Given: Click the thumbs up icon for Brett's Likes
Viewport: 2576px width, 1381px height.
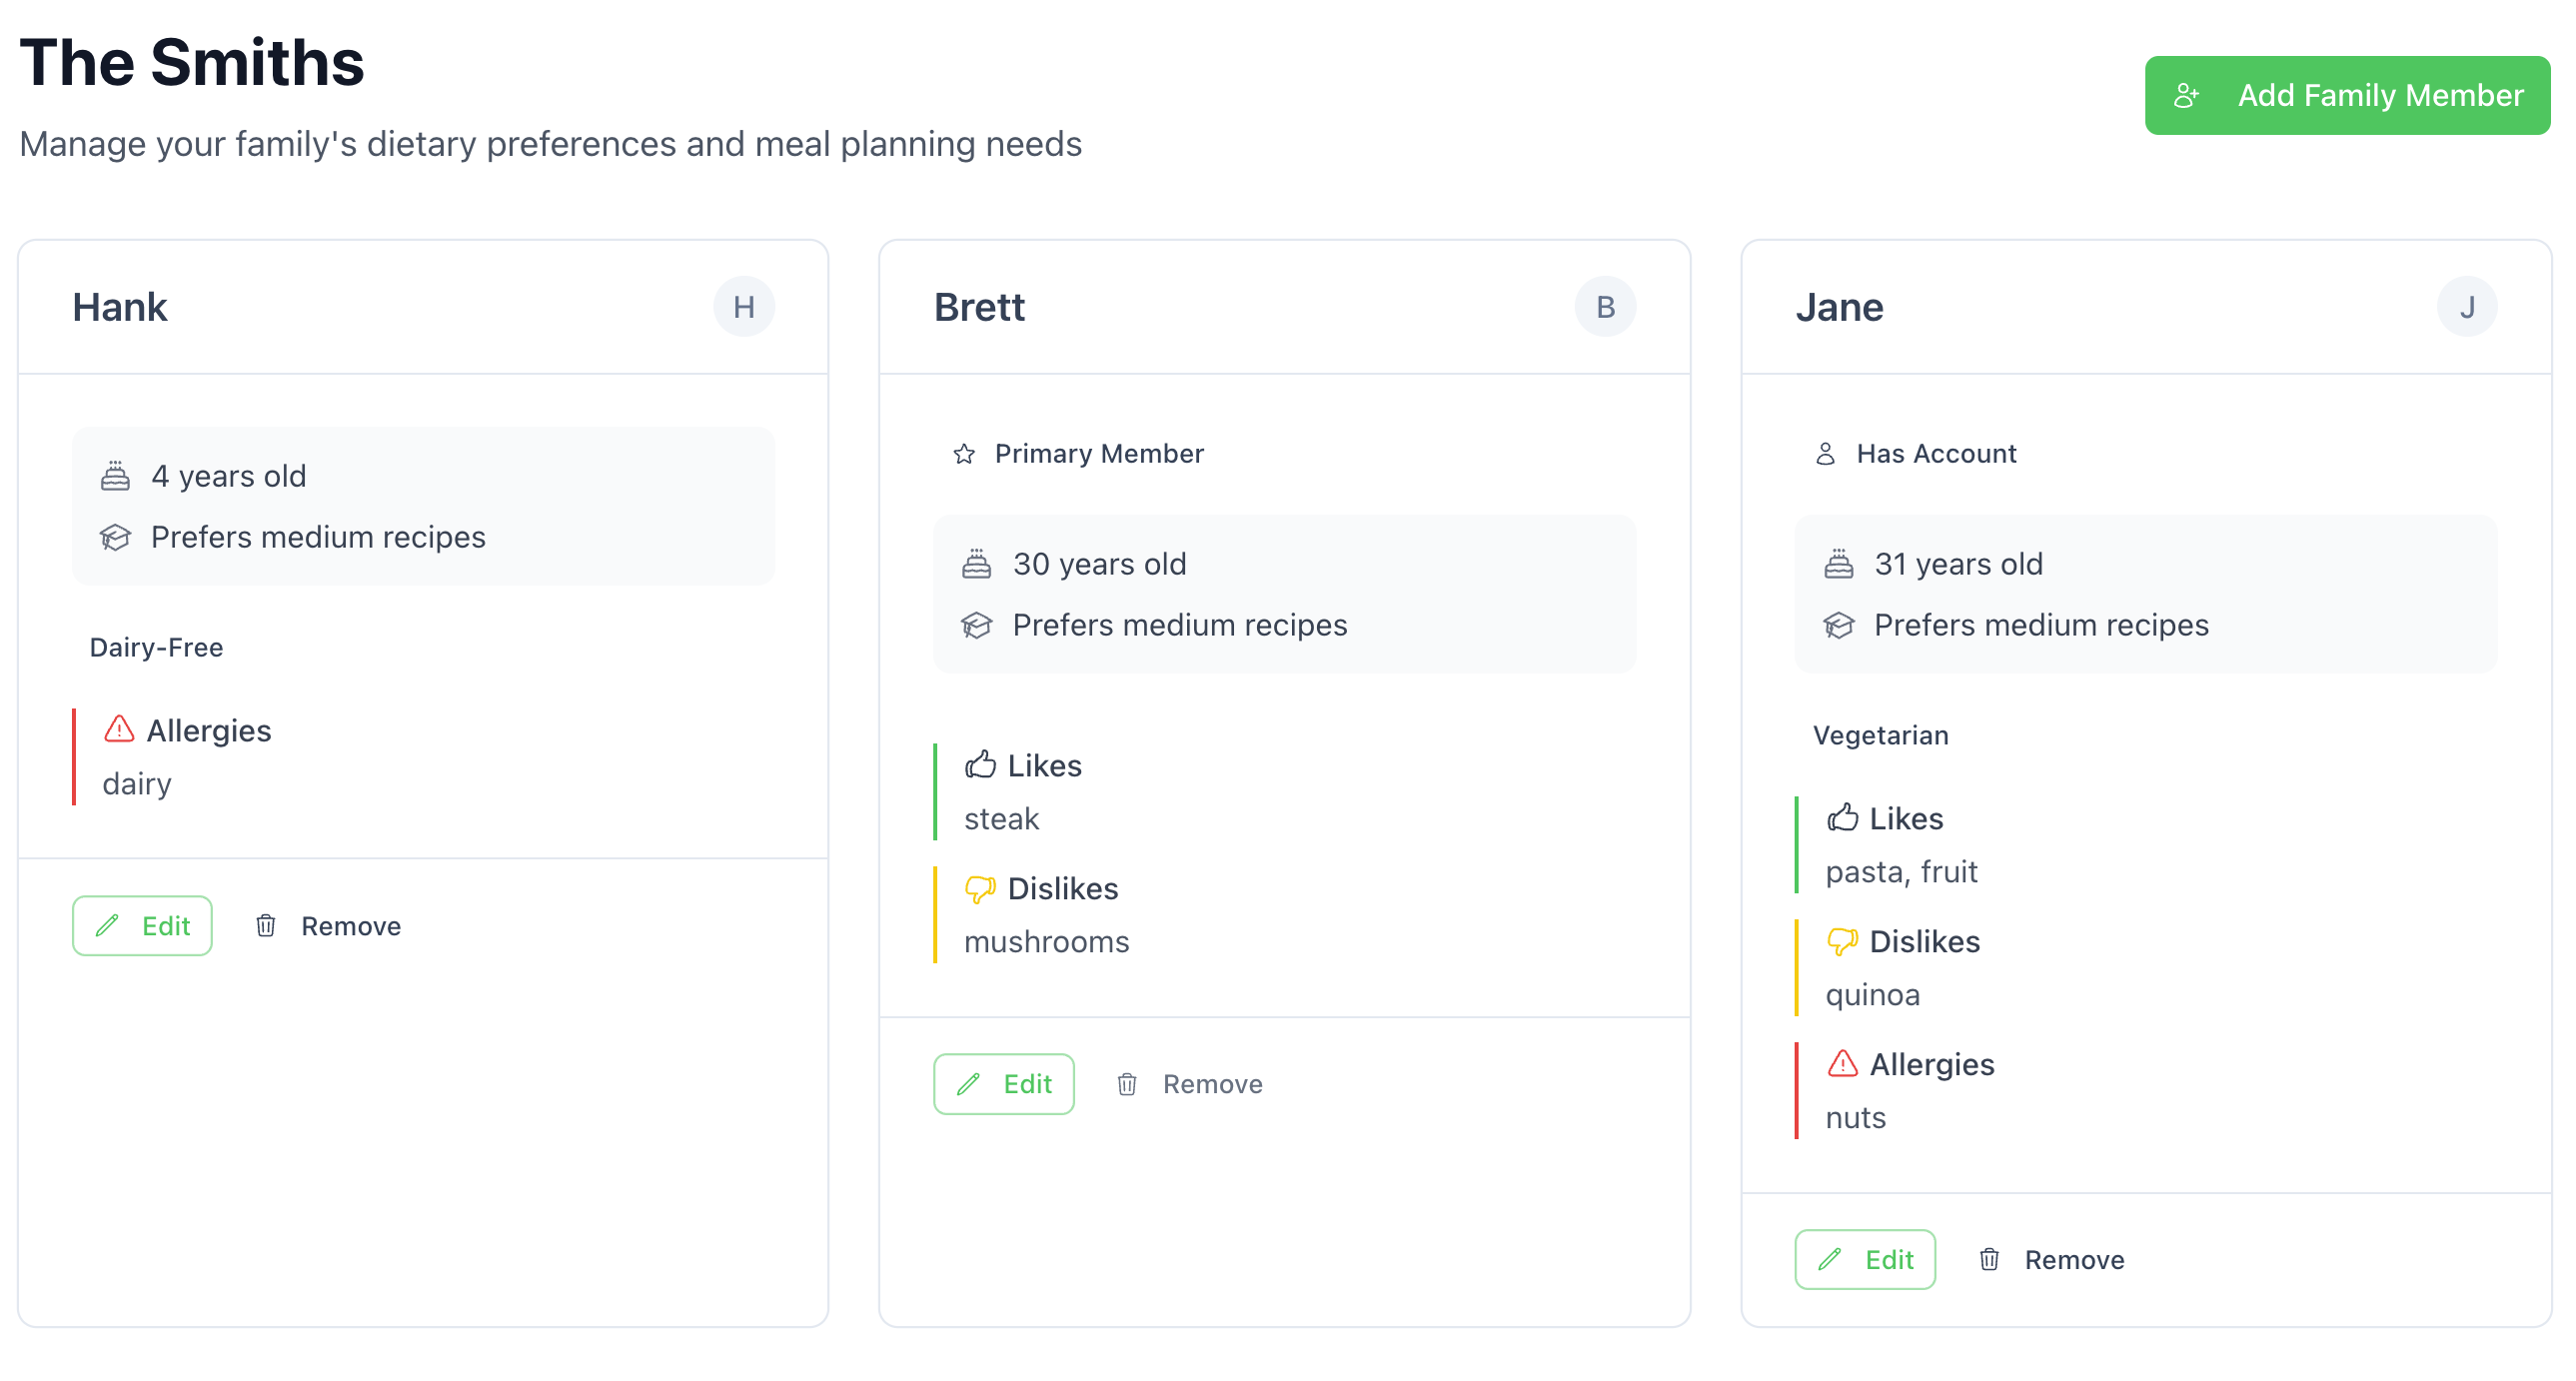Looking at the screenshot, I should 983,765.
